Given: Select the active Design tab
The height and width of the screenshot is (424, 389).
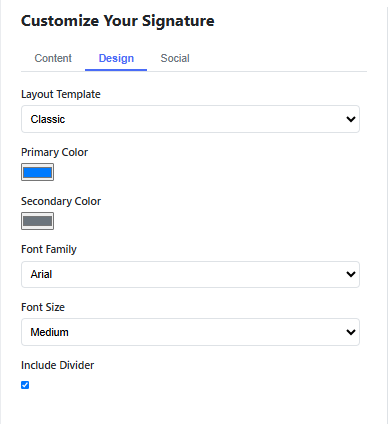Looking at the screenshot, I should 116,58.
